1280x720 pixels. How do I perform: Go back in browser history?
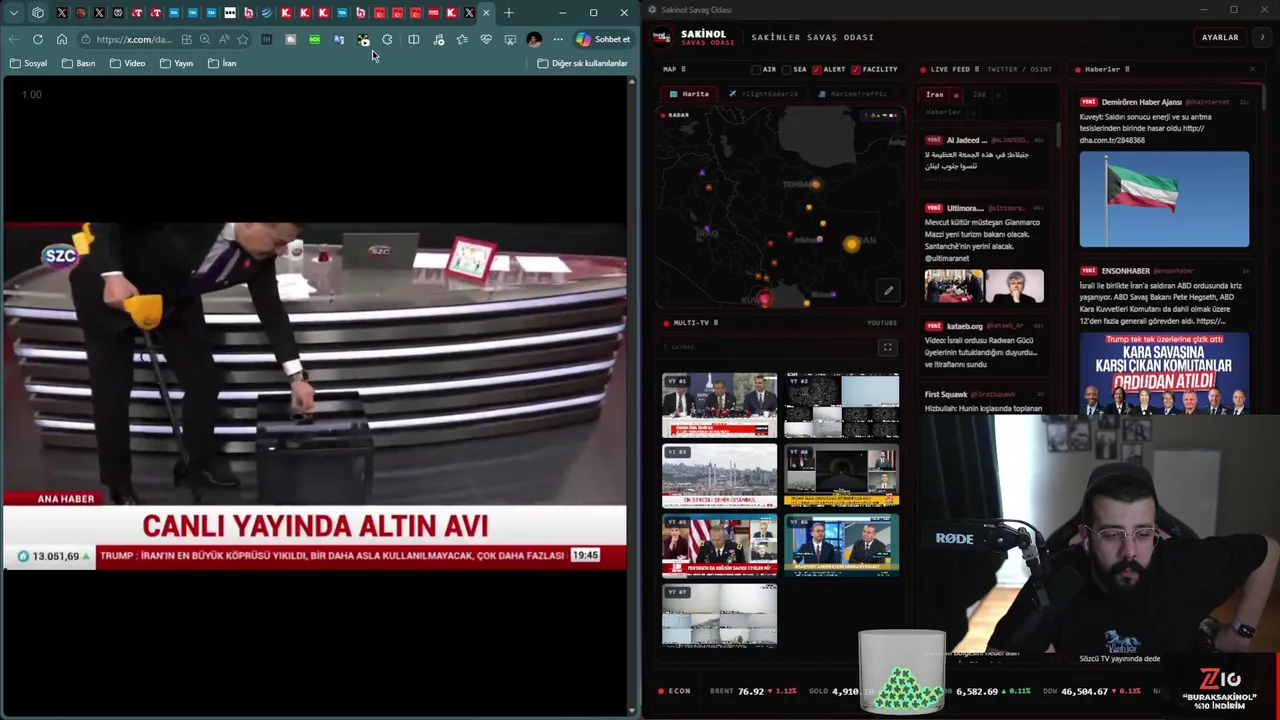13,39
